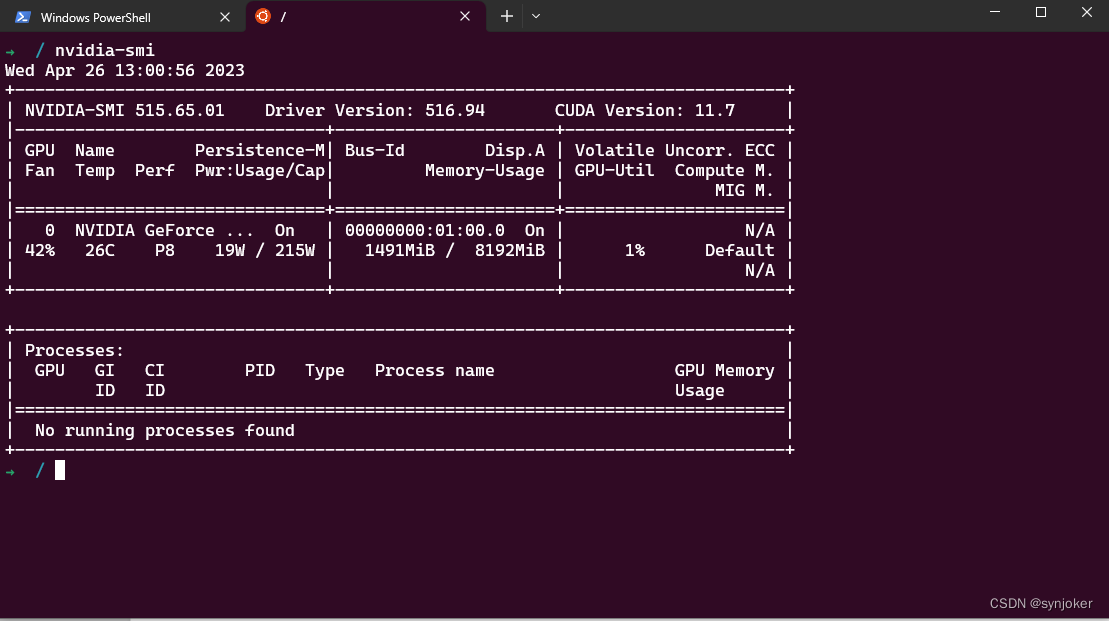Click the NVIDIA GeForce GPU name
The image size is (1109, 621).
click(164, 231)
